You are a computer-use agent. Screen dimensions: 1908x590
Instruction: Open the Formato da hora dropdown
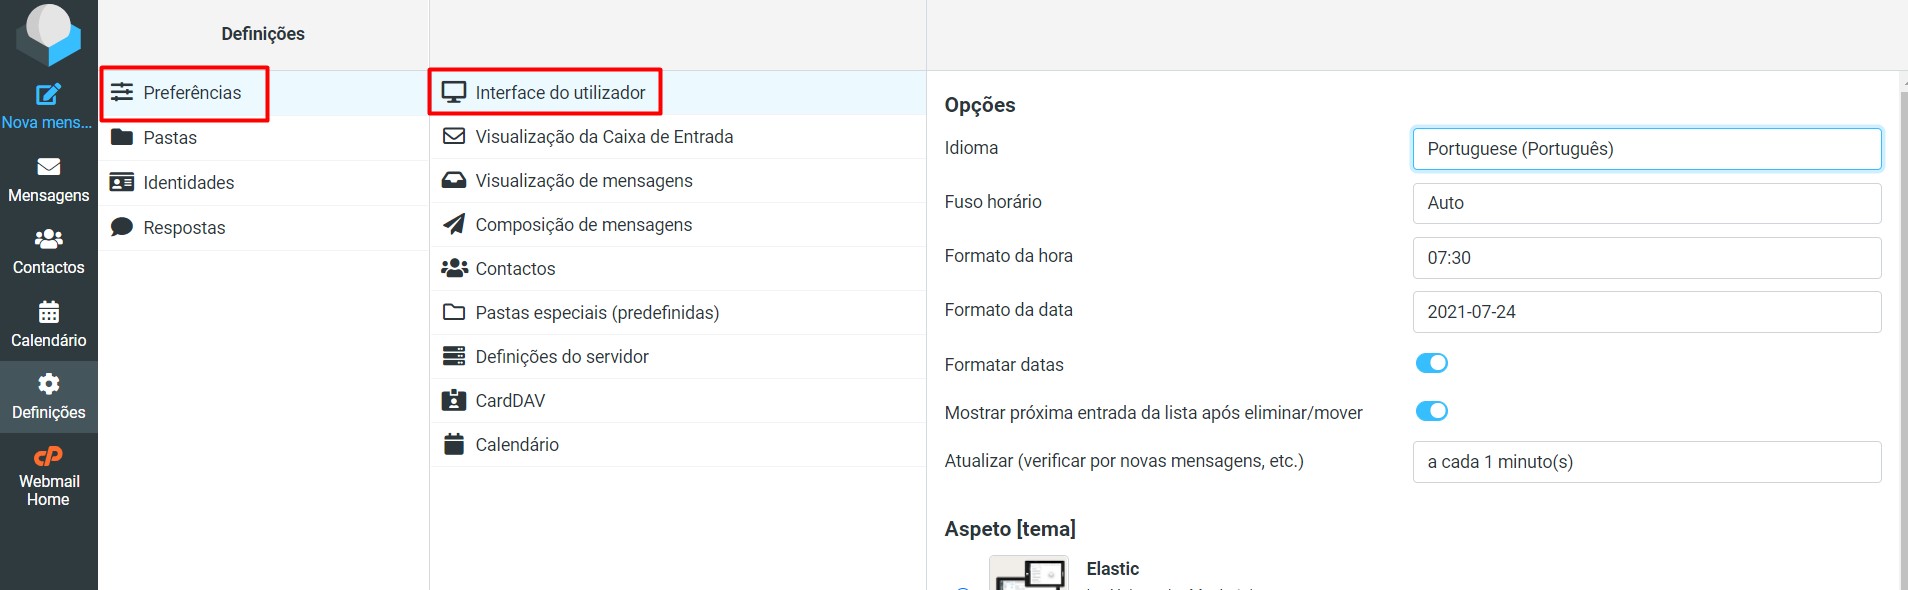point(1647,258)
